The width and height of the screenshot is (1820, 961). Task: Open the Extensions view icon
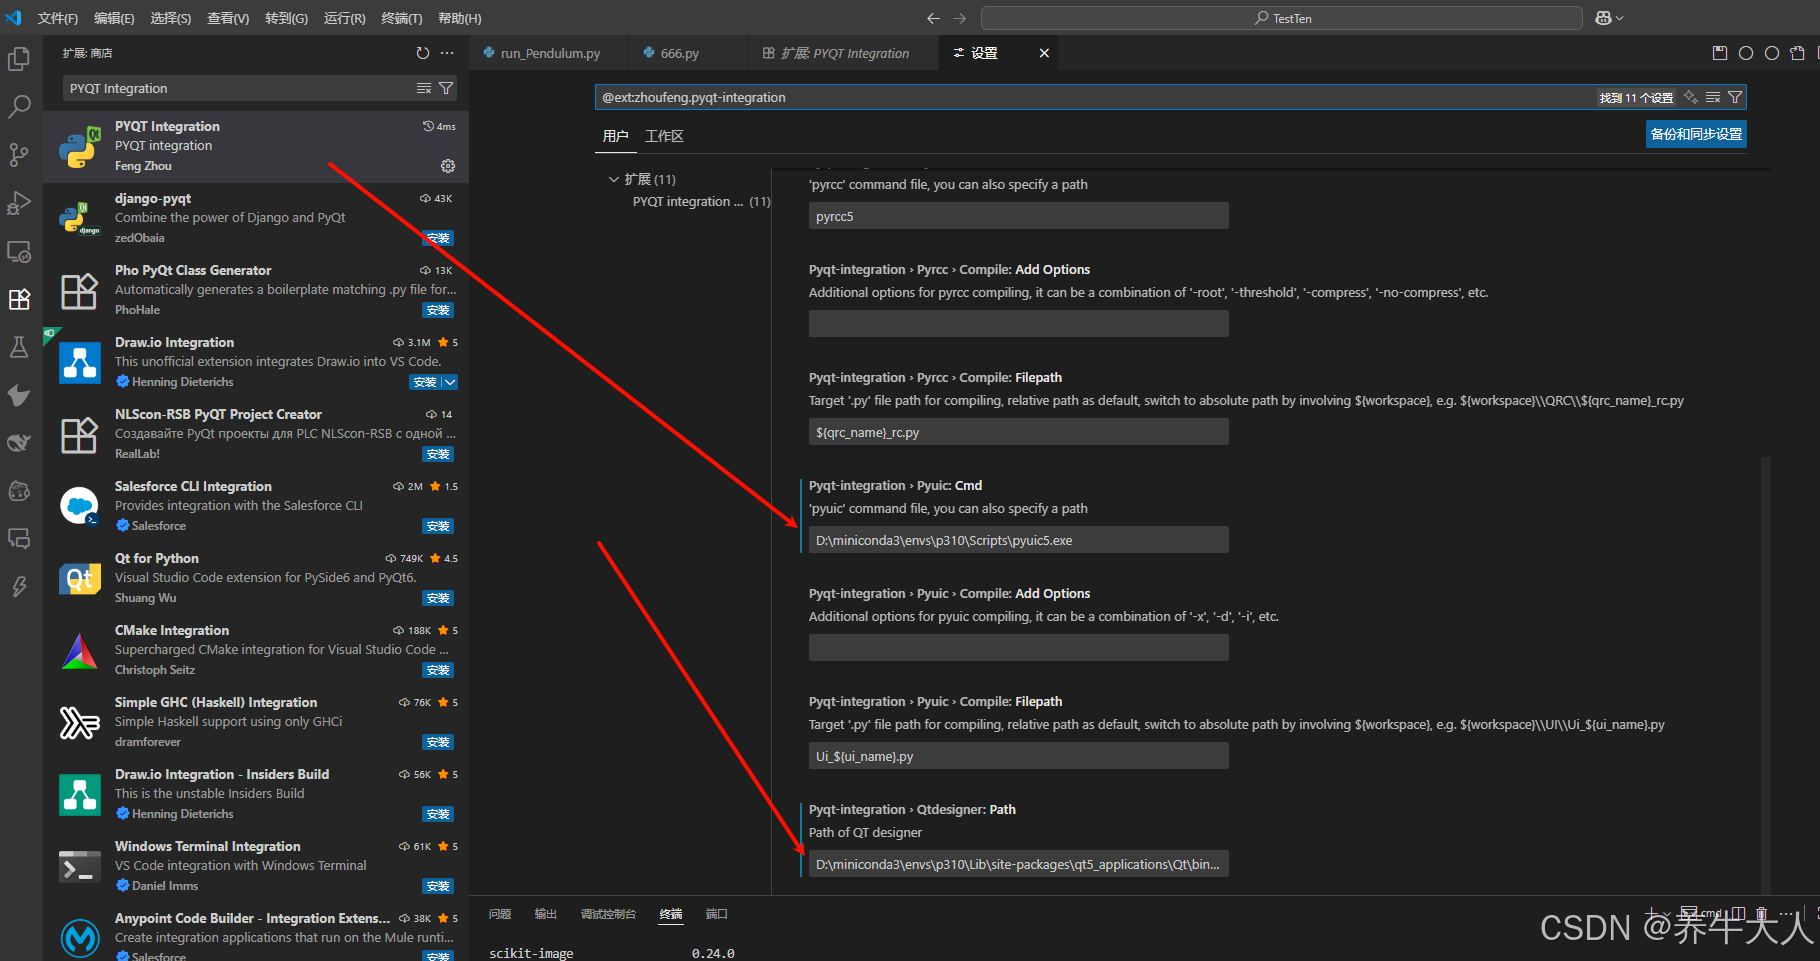tap(19, 299)
